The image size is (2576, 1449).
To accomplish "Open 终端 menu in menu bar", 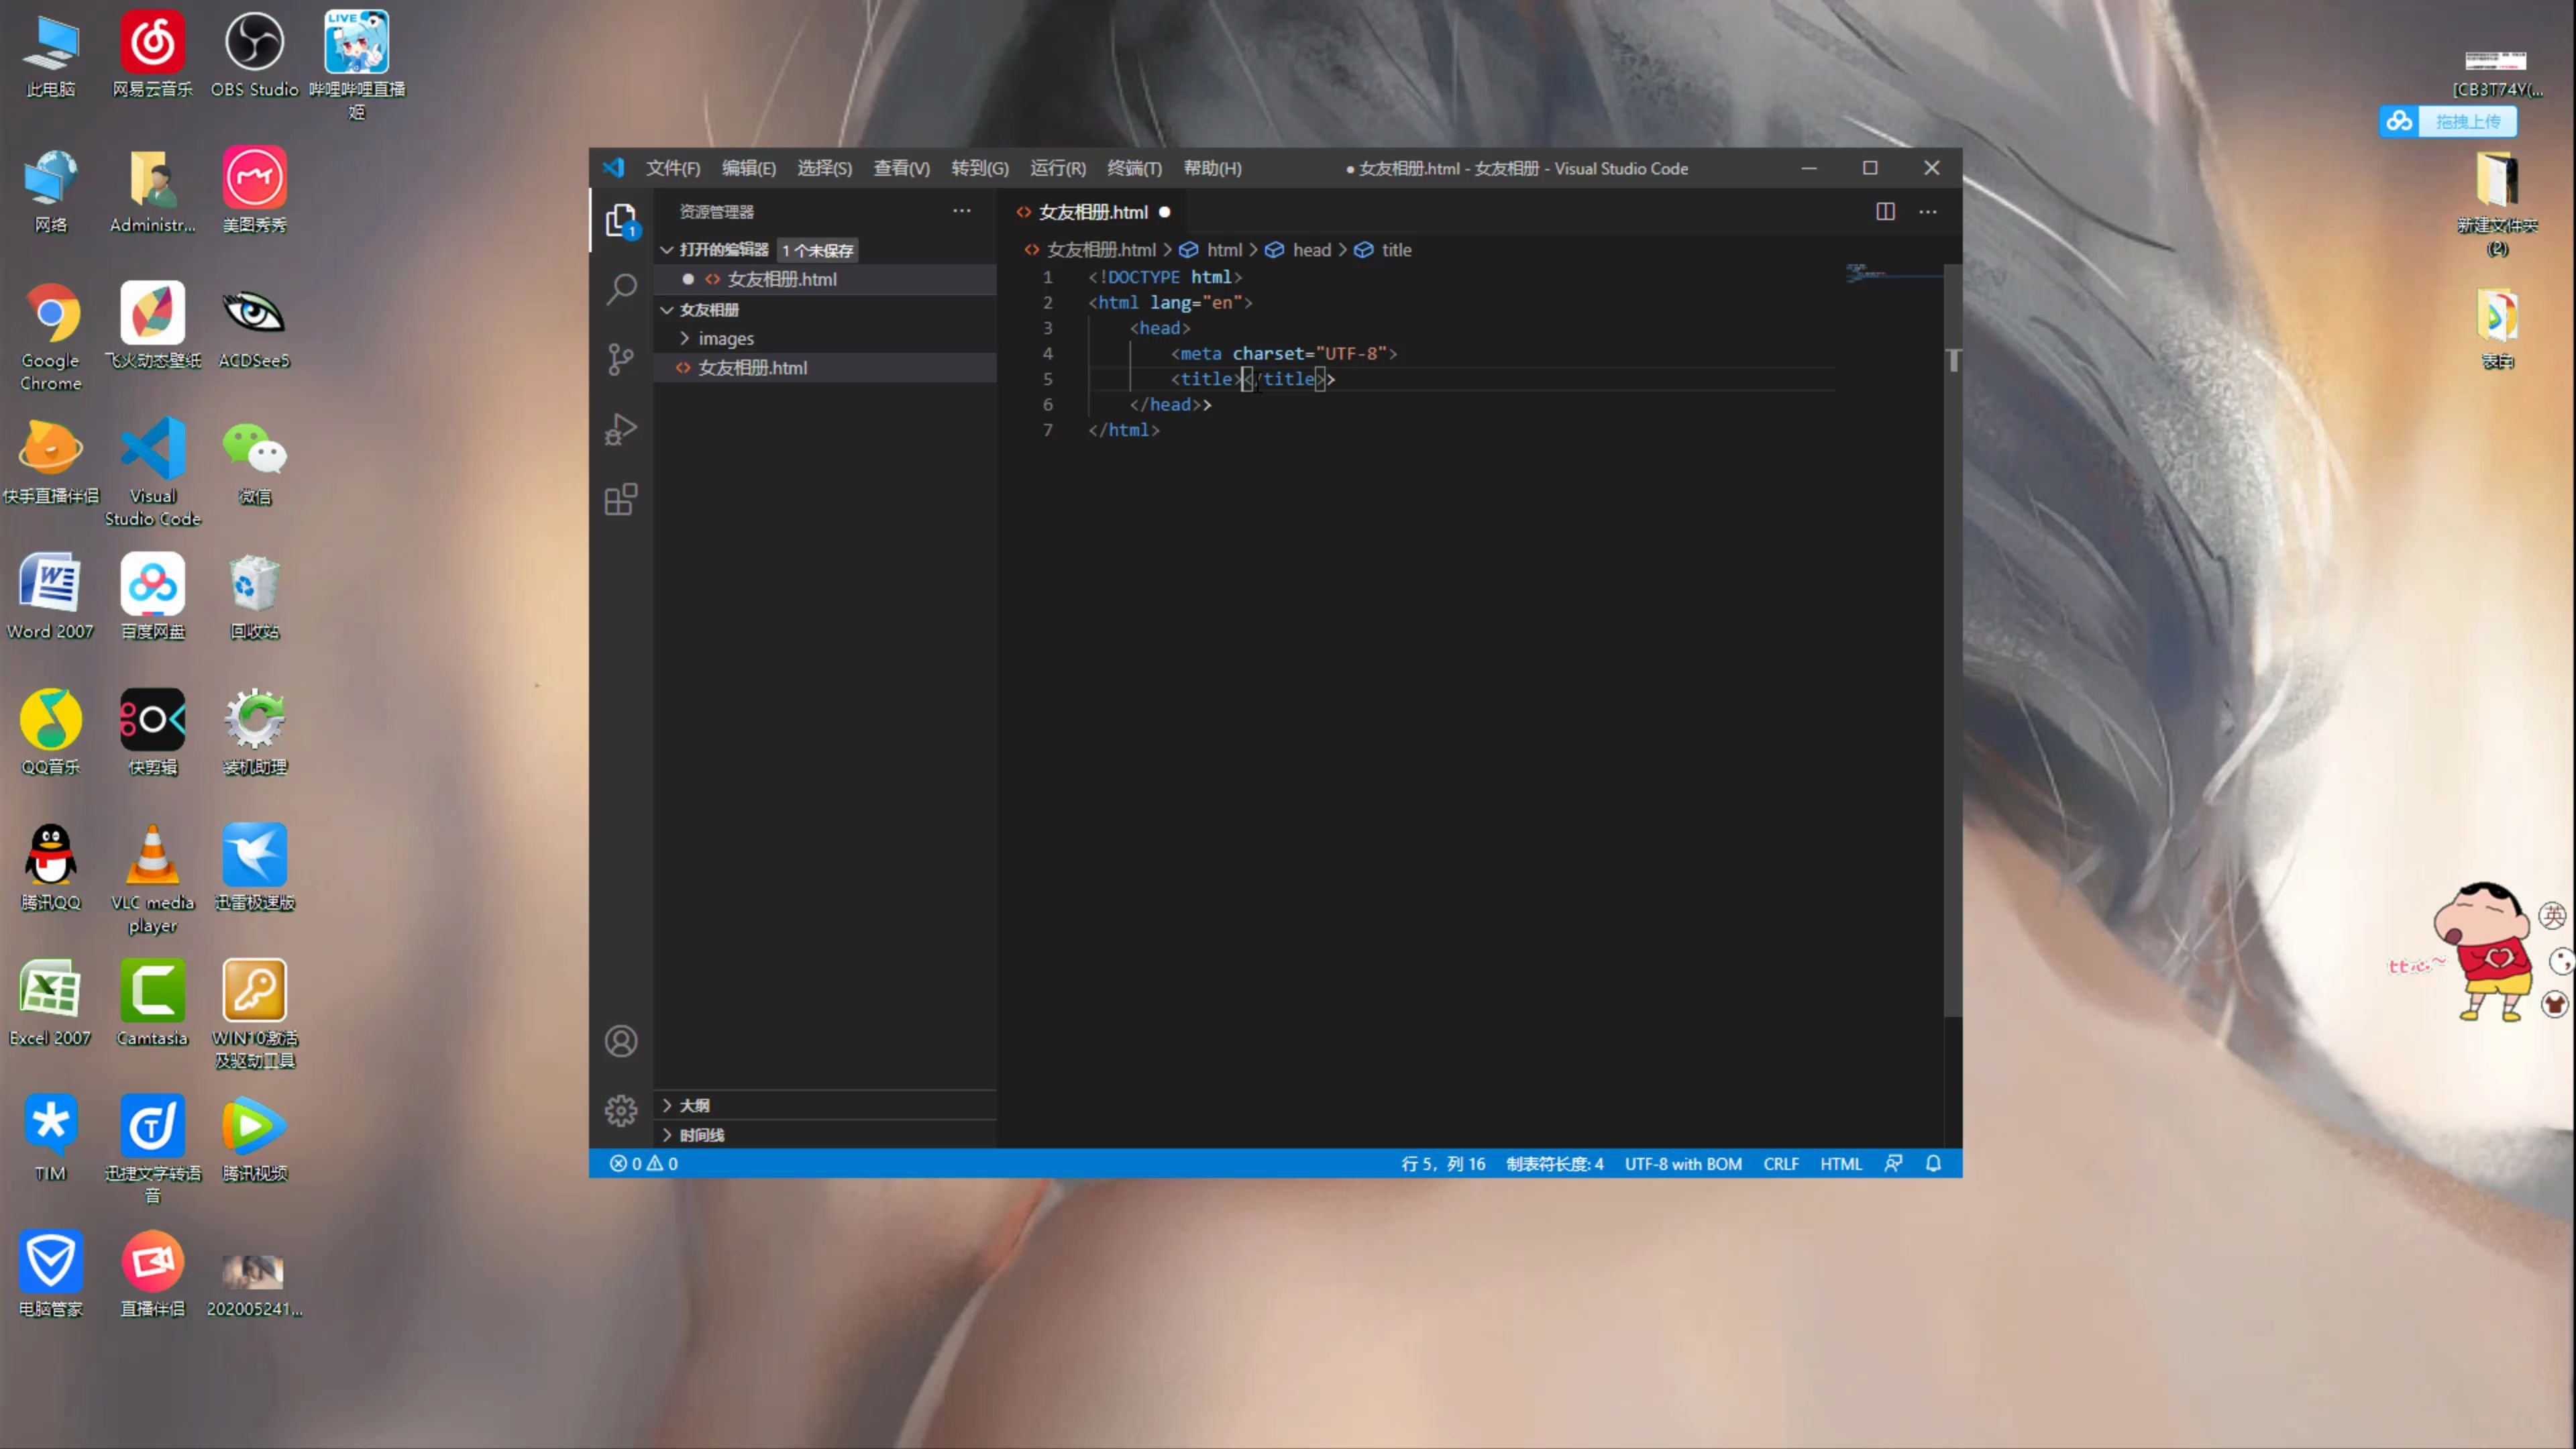I will pos(1134,166).
